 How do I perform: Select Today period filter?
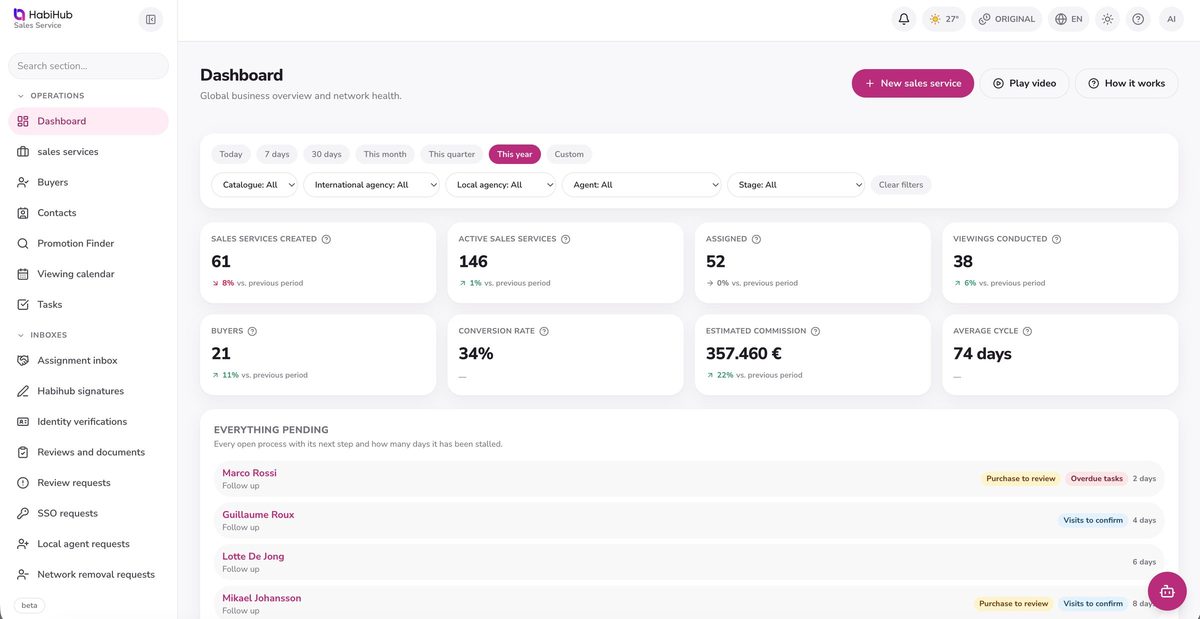(231, 154)
